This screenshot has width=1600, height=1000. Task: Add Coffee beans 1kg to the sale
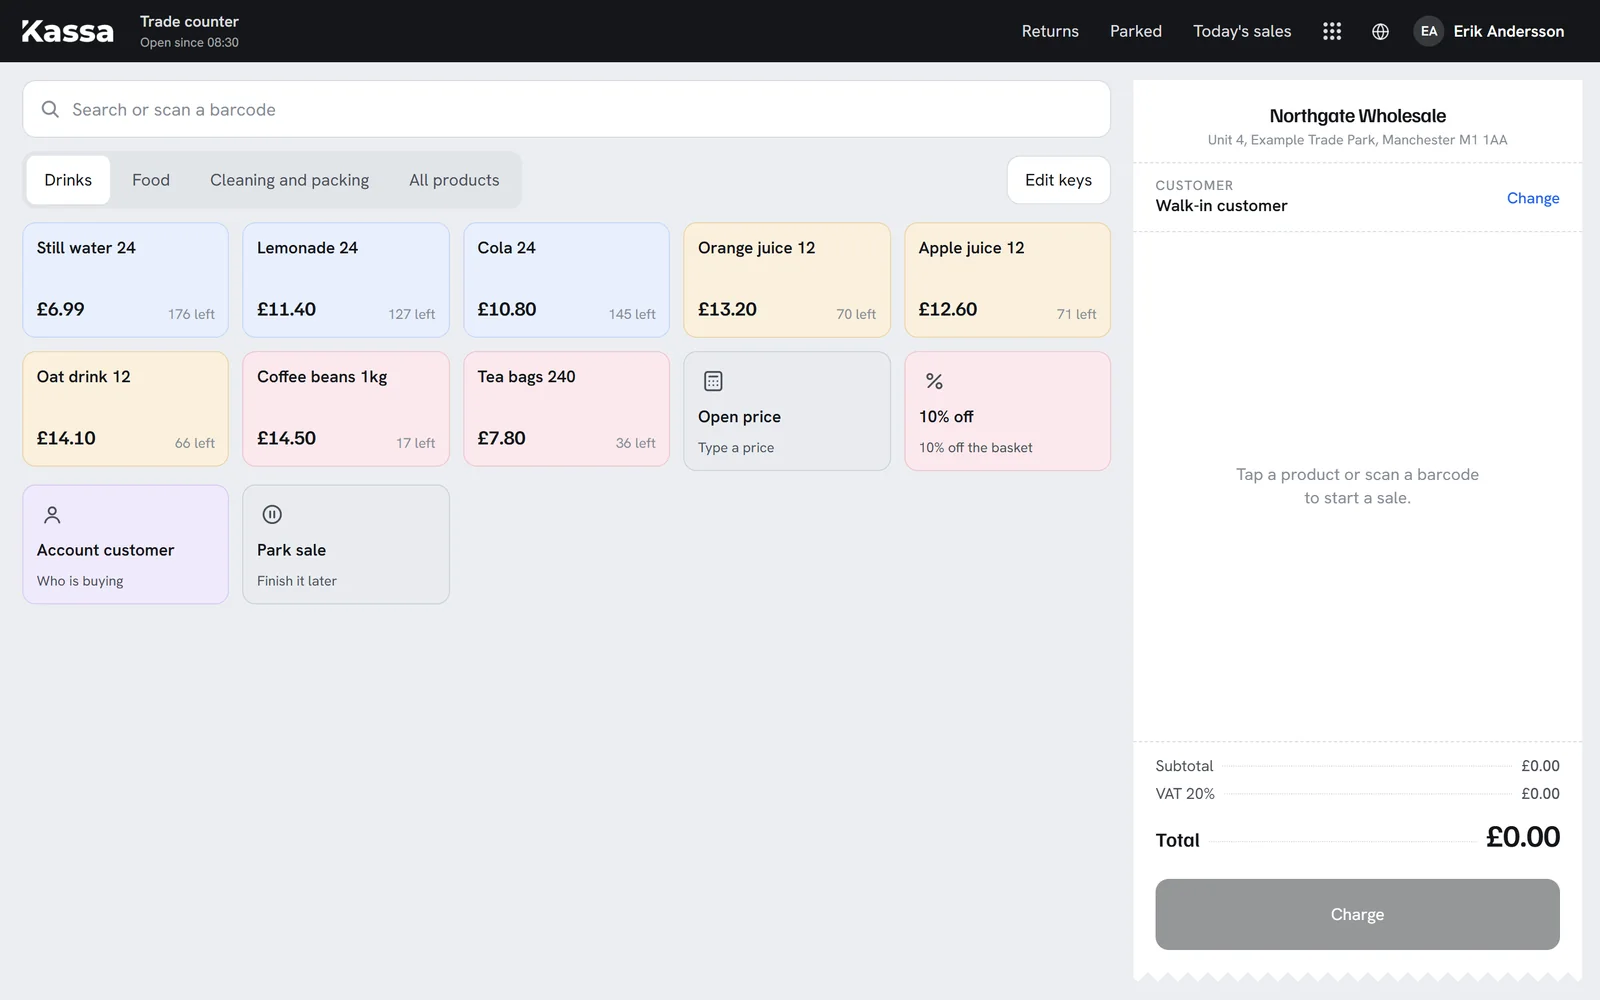[346, 409]
